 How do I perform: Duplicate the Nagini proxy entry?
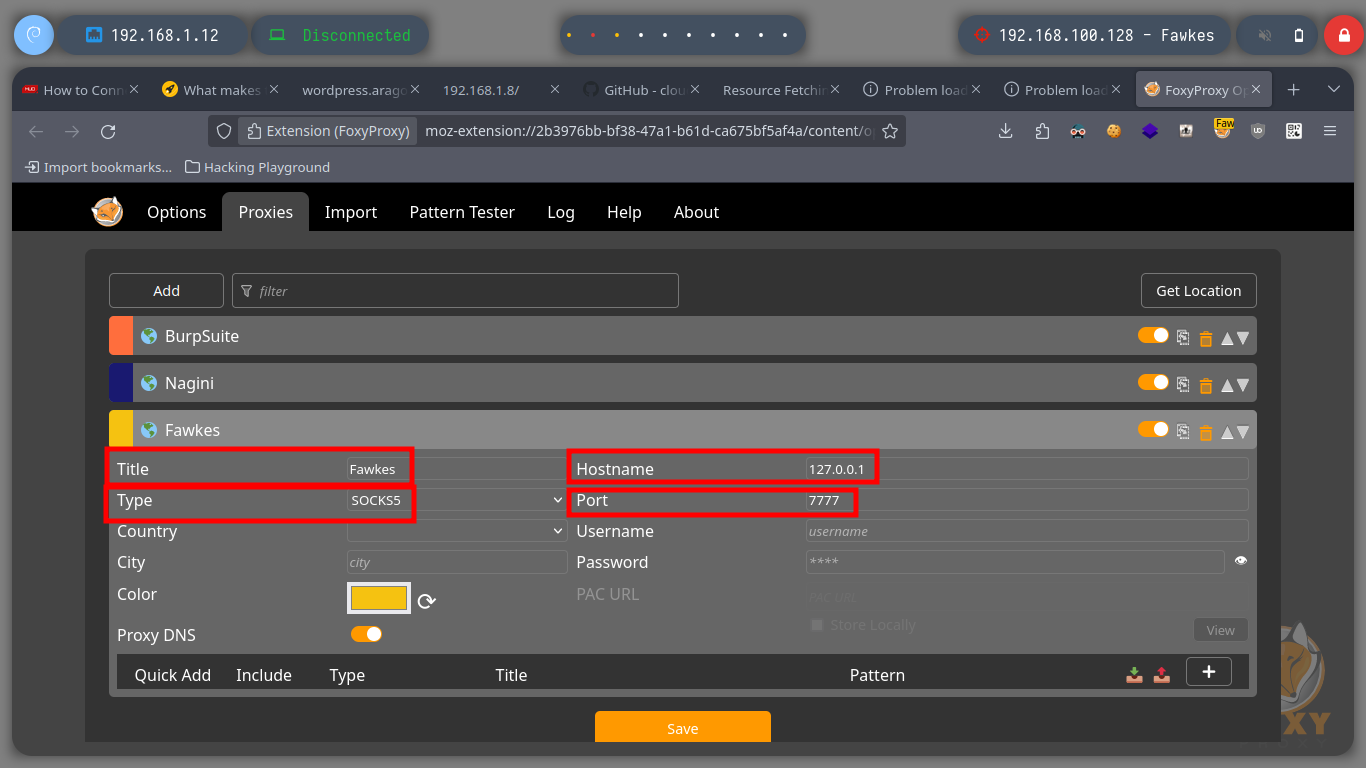click(1183, 385)
